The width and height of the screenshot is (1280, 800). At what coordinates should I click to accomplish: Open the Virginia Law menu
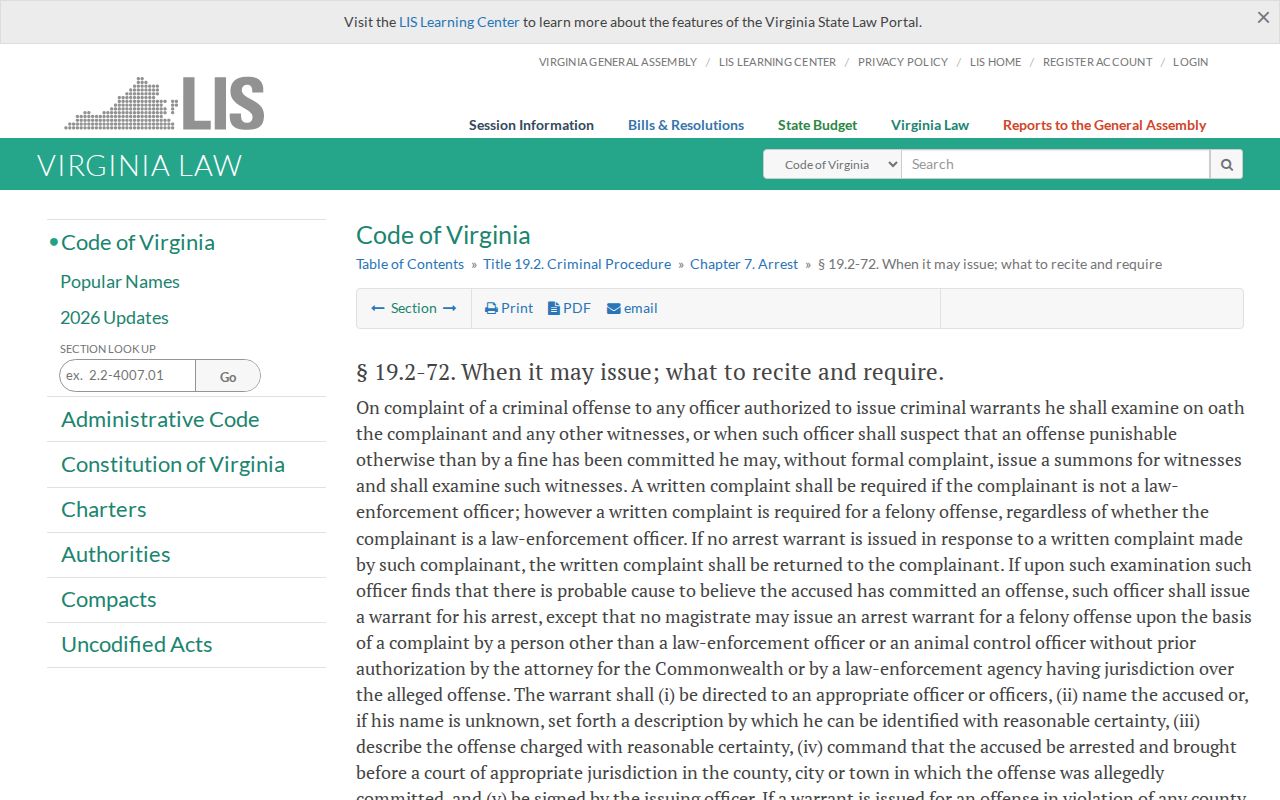click(x=930, y=125)
